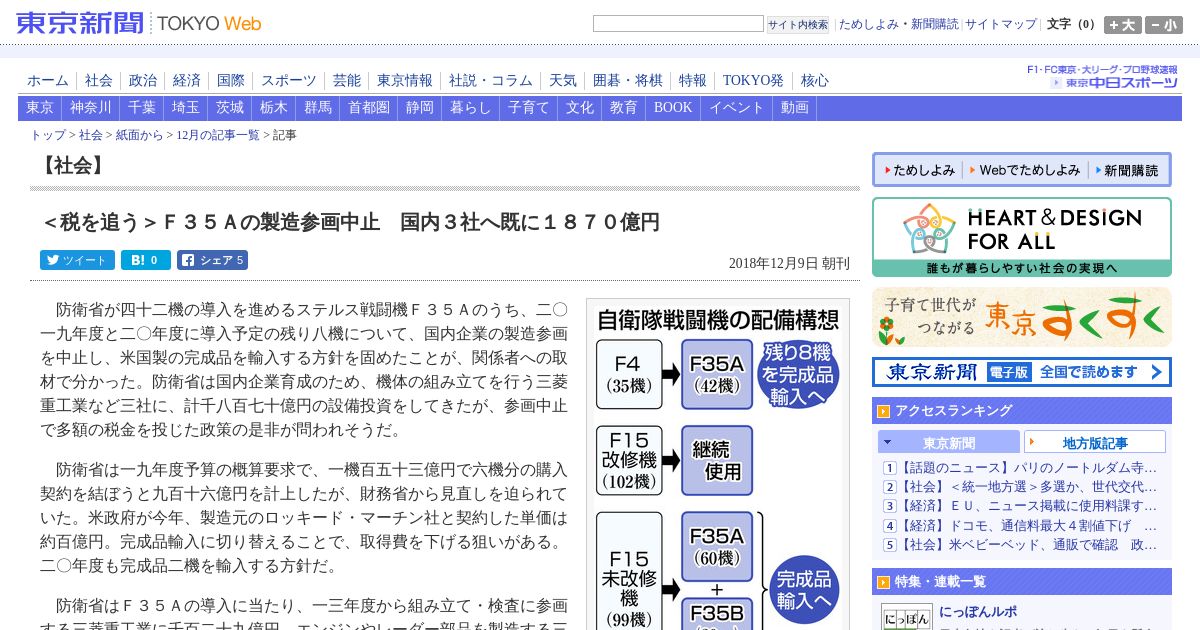1200x630 pixels.
Task: Select 子育て in the blue navigation bar
Action: (529, 108)
